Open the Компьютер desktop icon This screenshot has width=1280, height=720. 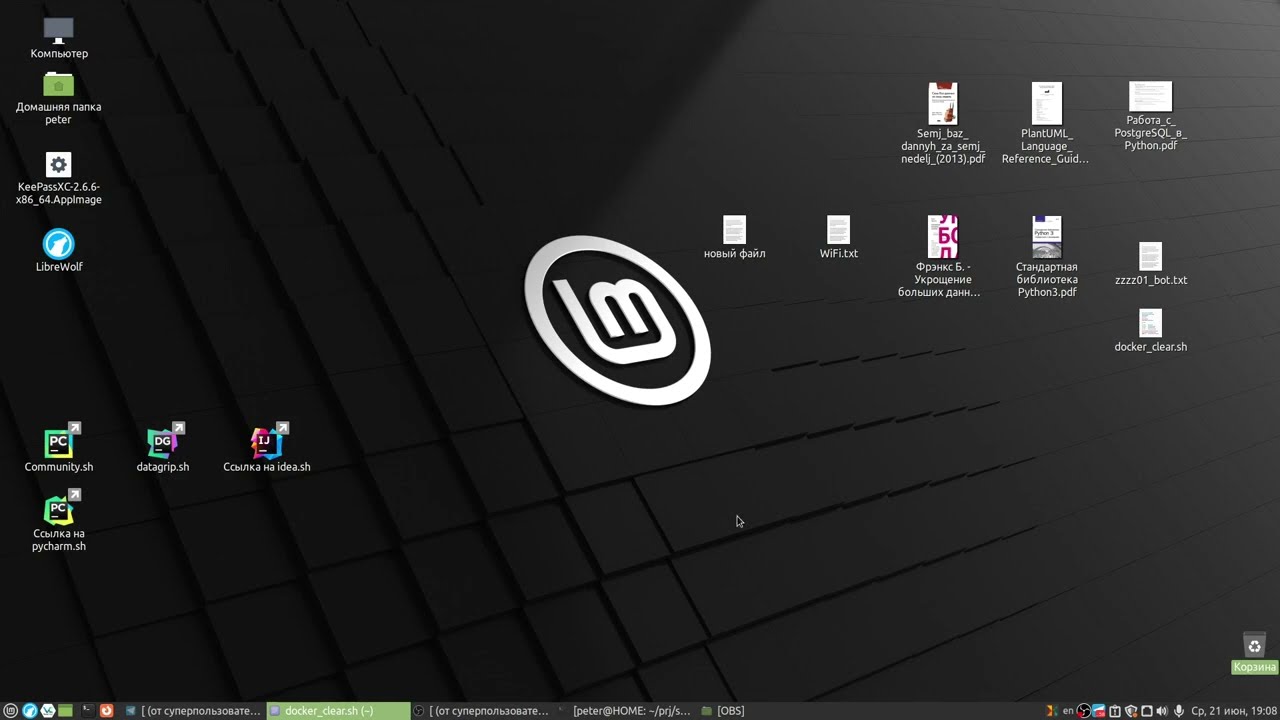point(59,38)
